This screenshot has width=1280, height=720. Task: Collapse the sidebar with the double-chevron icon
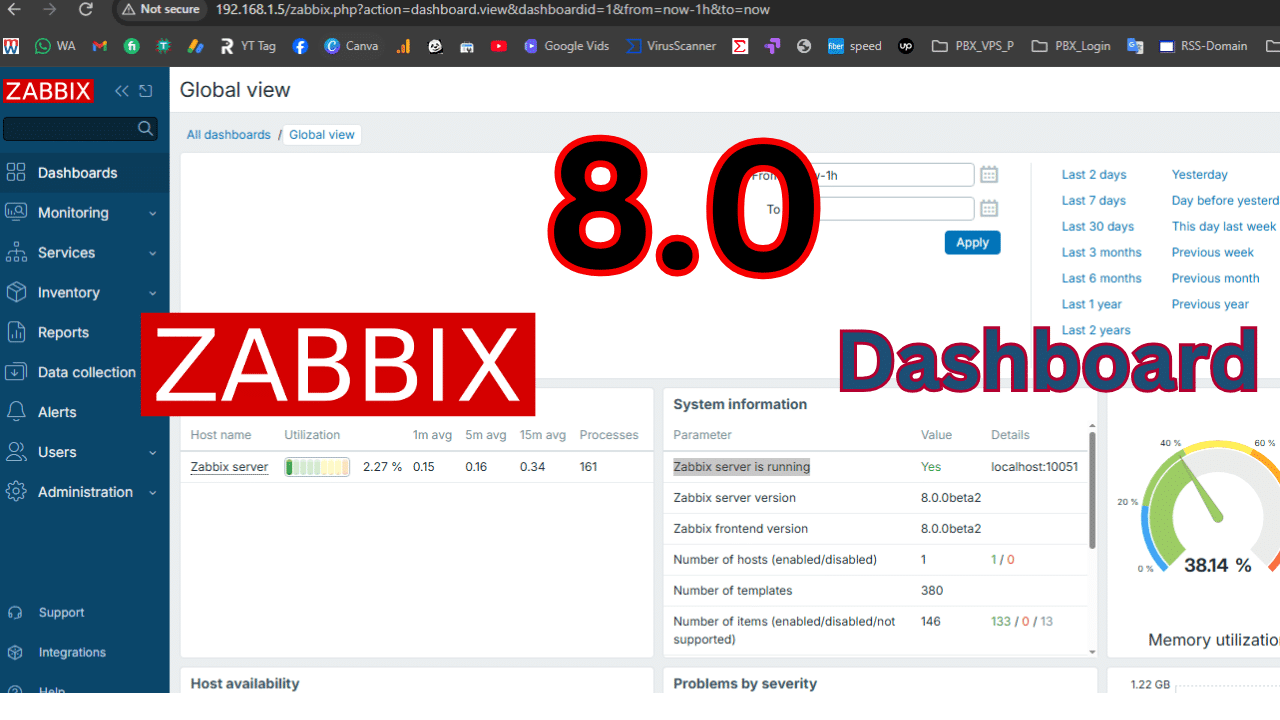122,91
